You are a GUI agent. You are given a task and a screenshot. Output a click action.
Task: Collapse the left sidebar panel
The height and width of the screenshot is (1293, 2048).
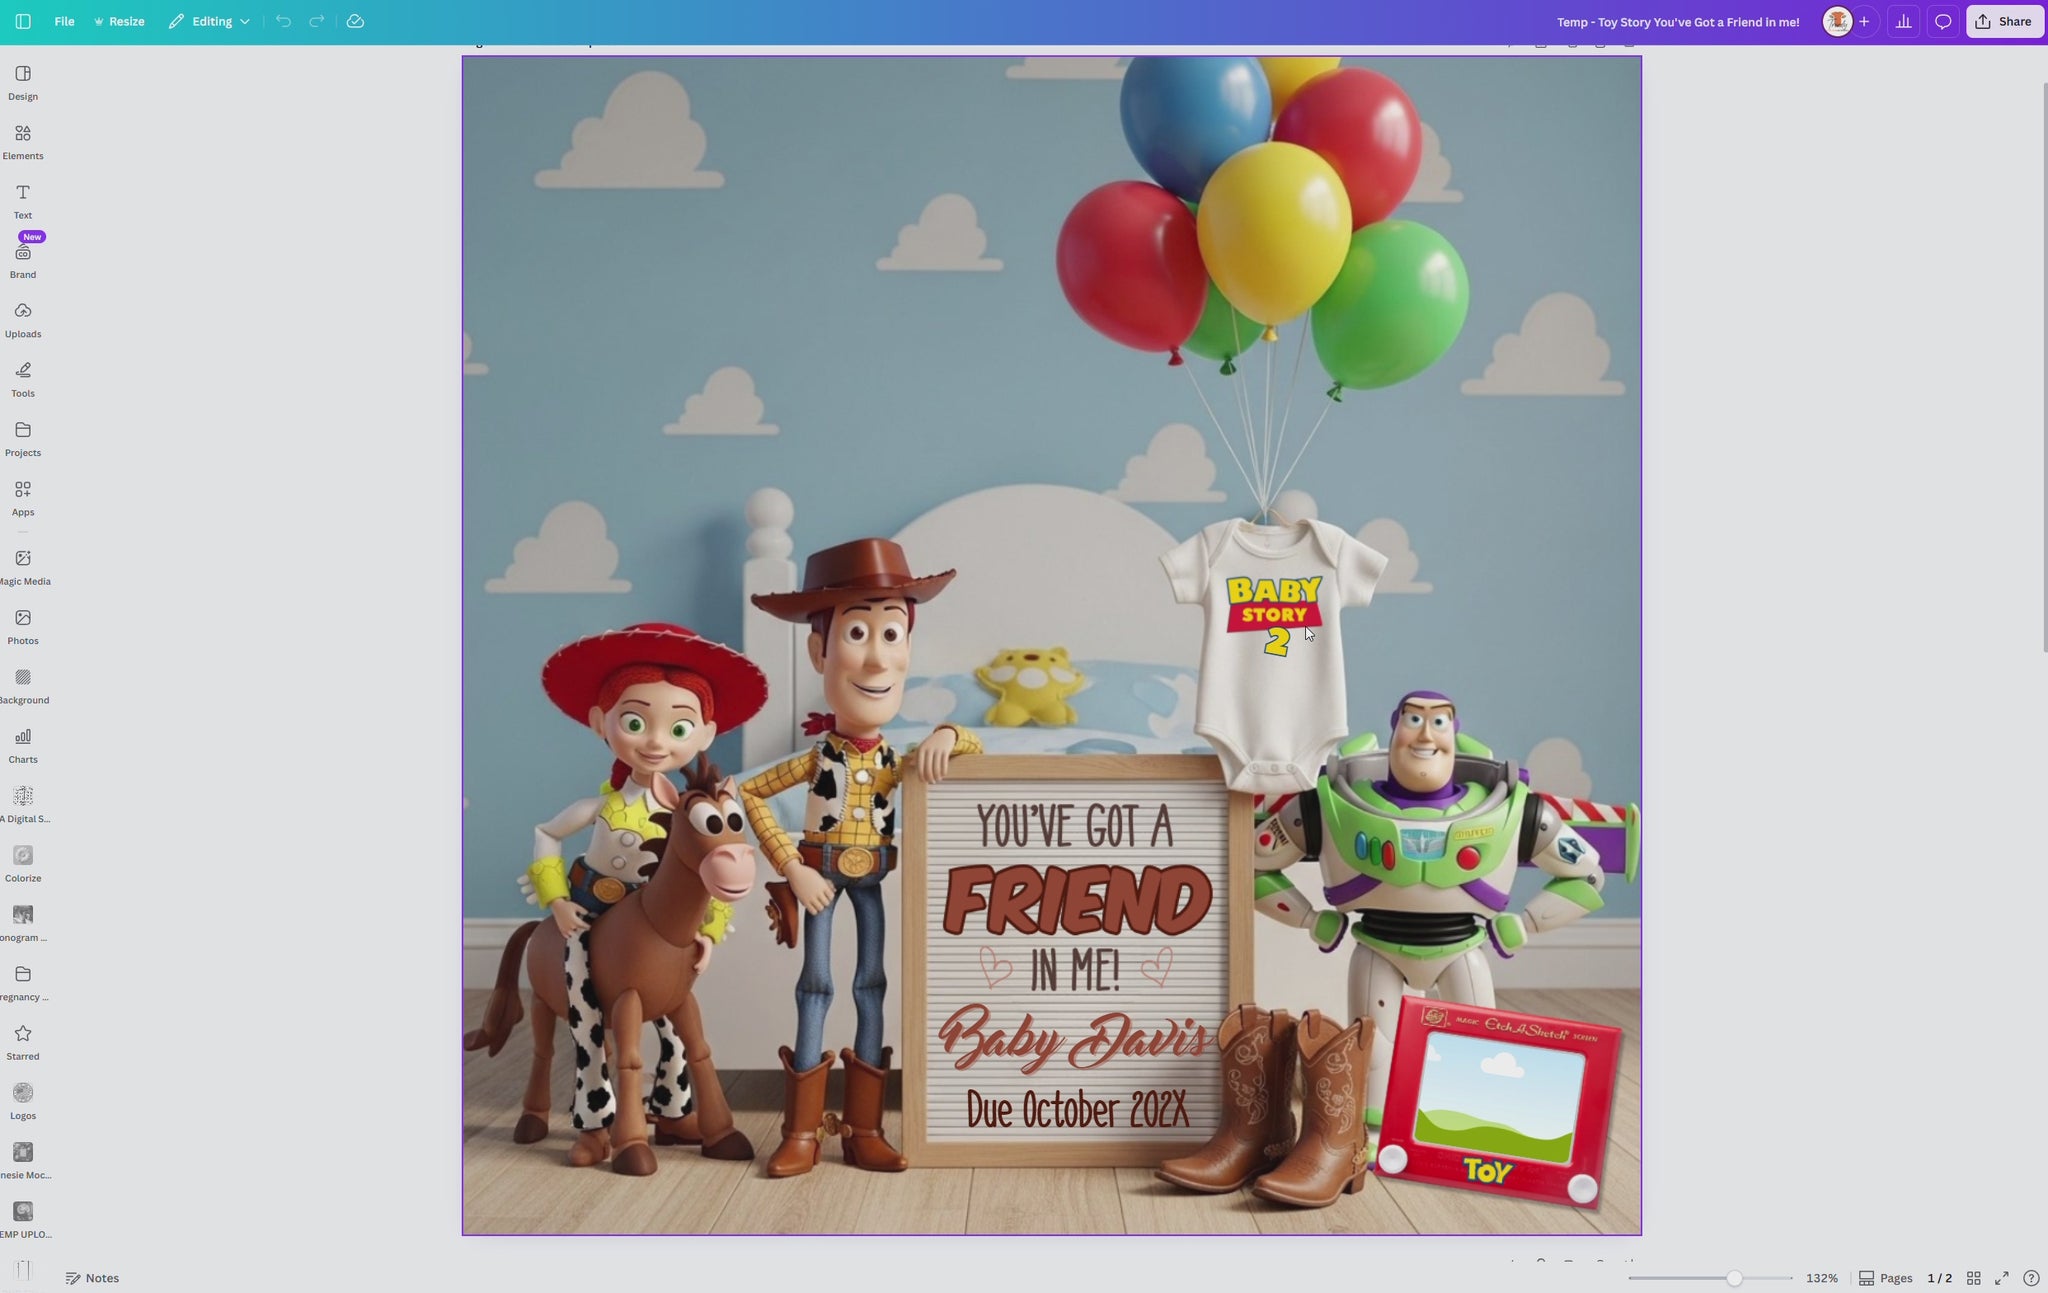point(22,20)
